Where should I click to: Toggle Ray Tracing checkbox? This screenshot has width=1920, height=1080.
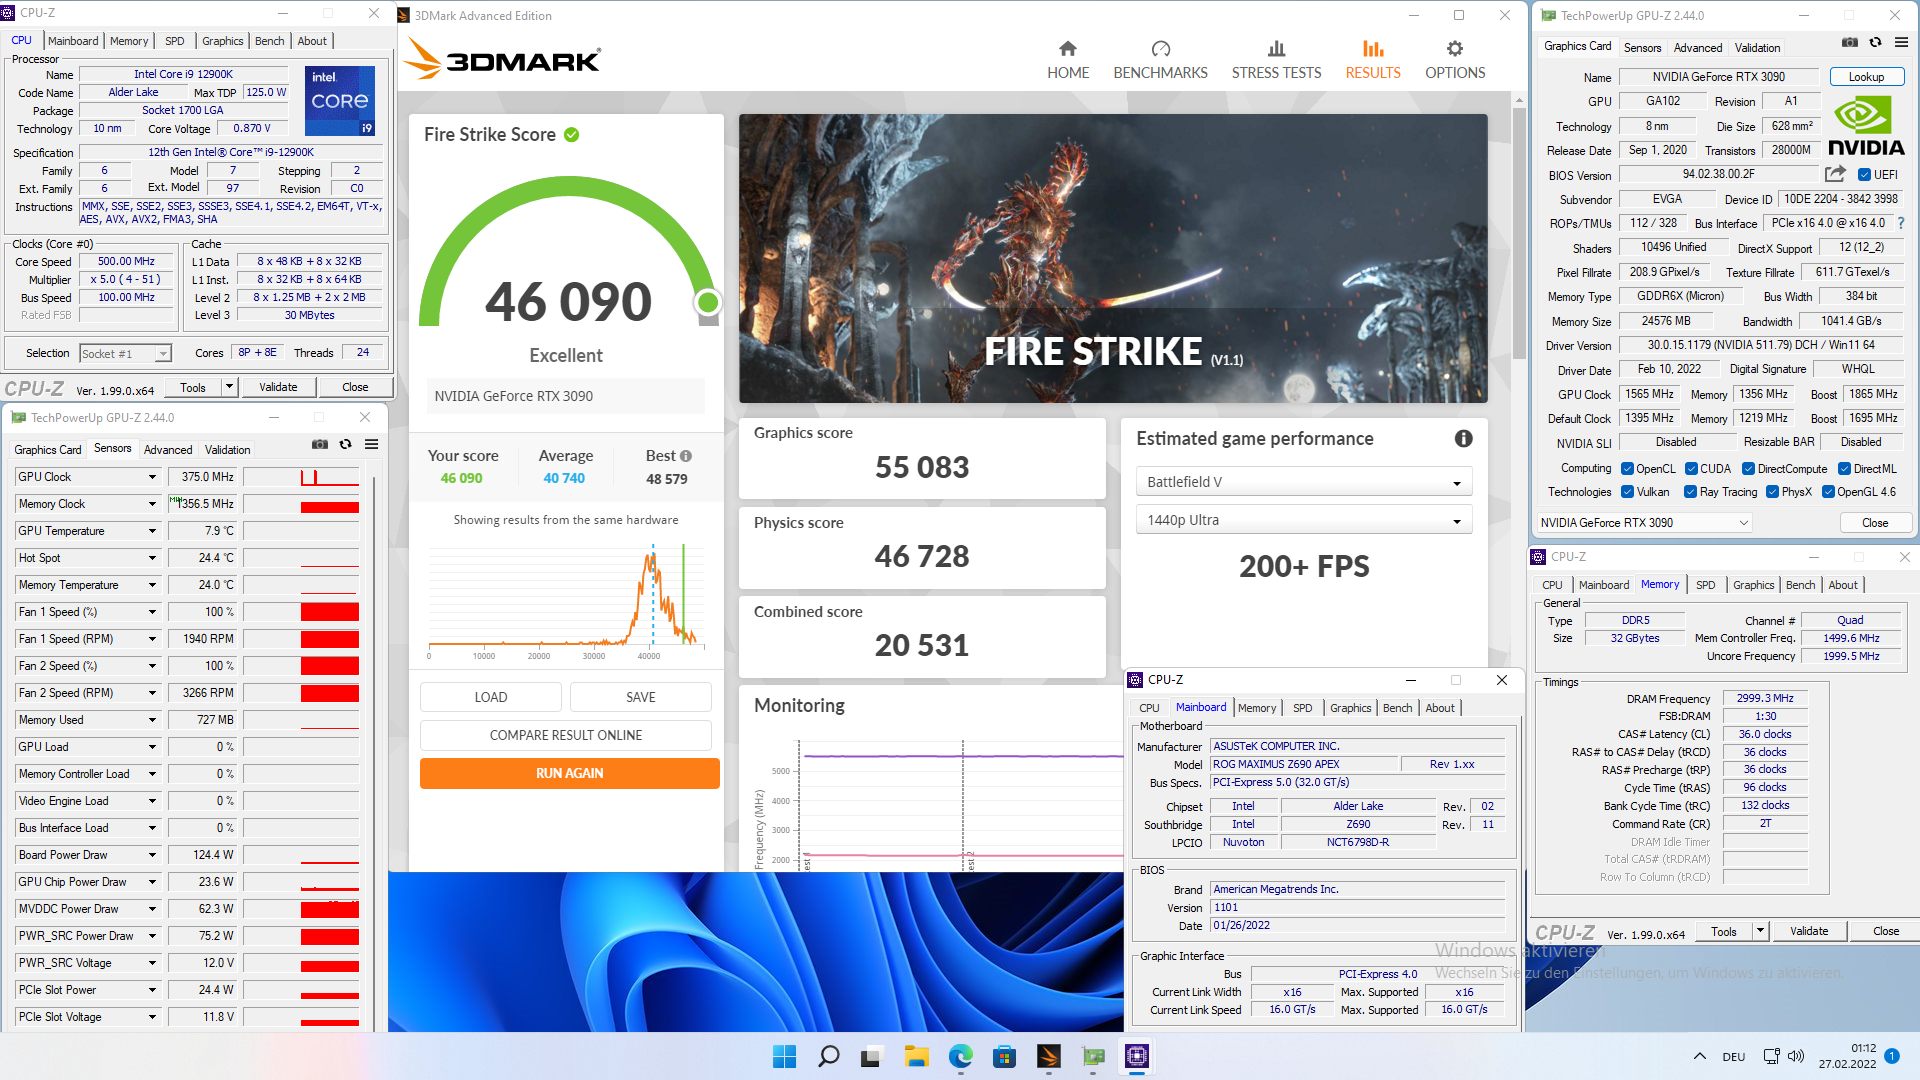(1690, 492)
